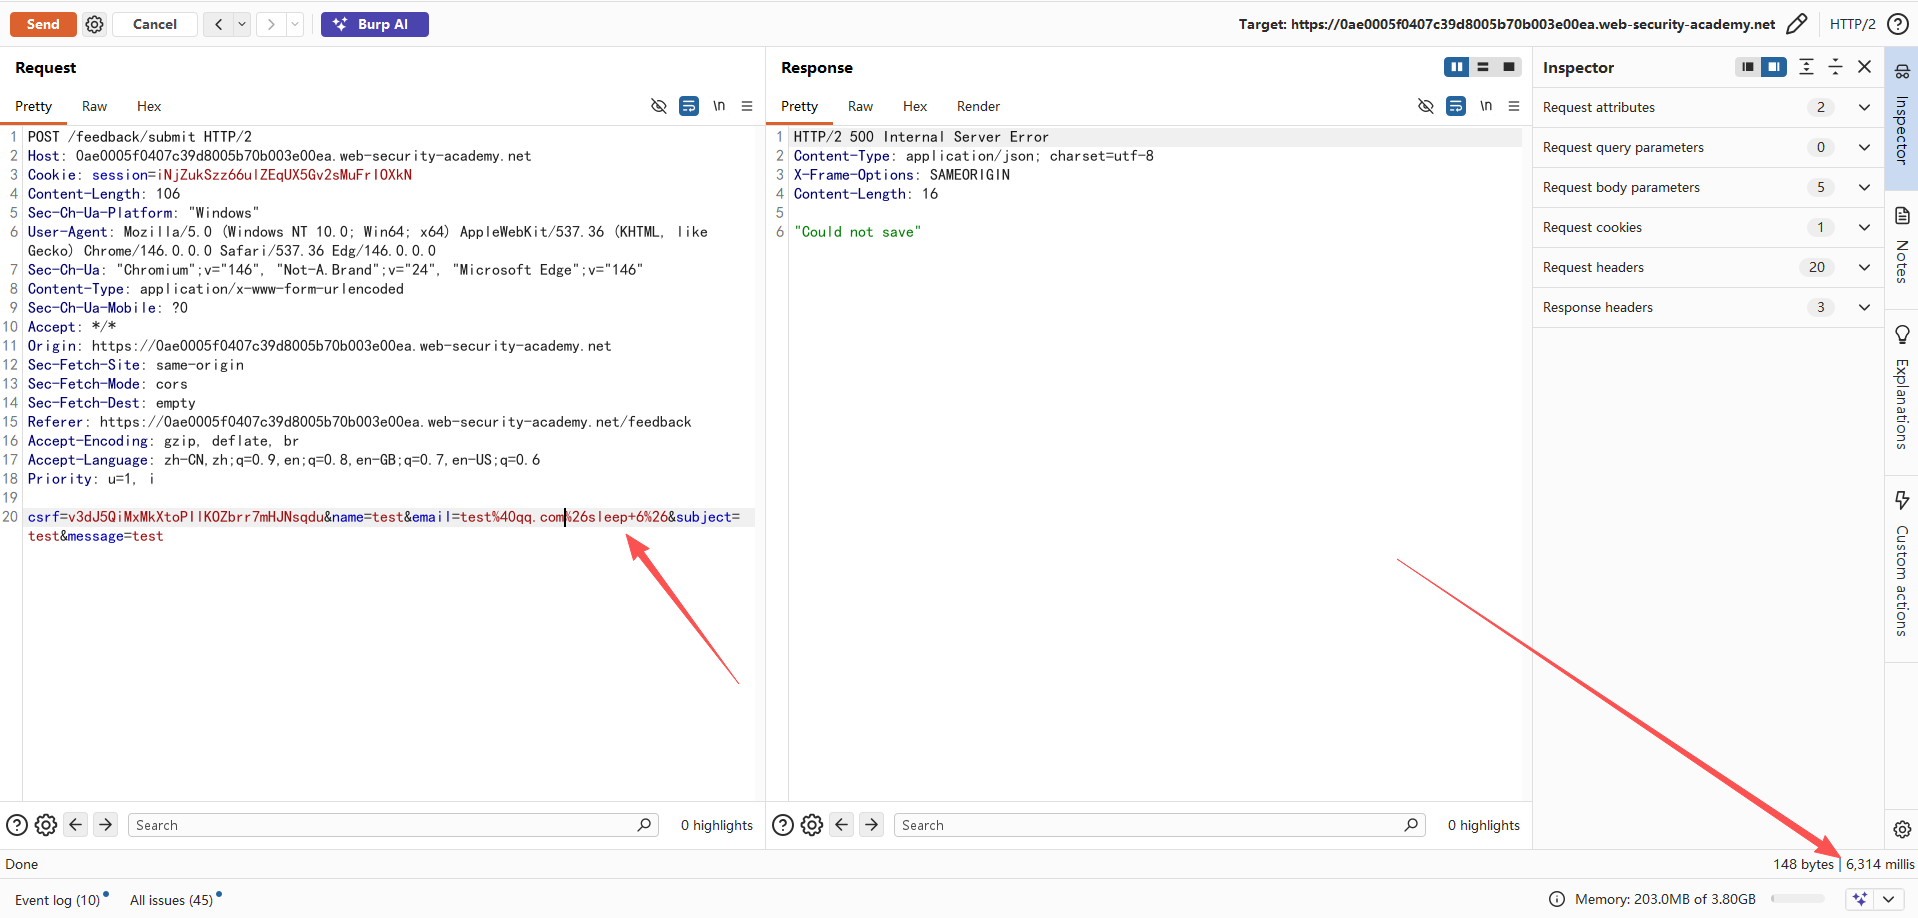The width and height of the screenshot is (1918, 918).
Task: Switch to the Response Render tab
Action: (977, 106)
